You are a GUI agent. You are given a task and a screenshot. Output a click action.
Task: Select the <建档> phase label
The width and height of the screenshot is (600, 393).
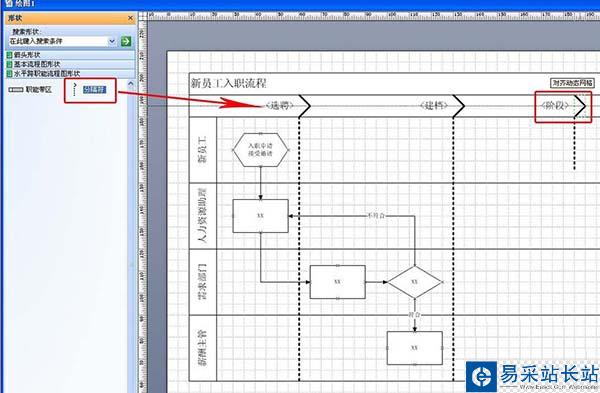point(434,105)
